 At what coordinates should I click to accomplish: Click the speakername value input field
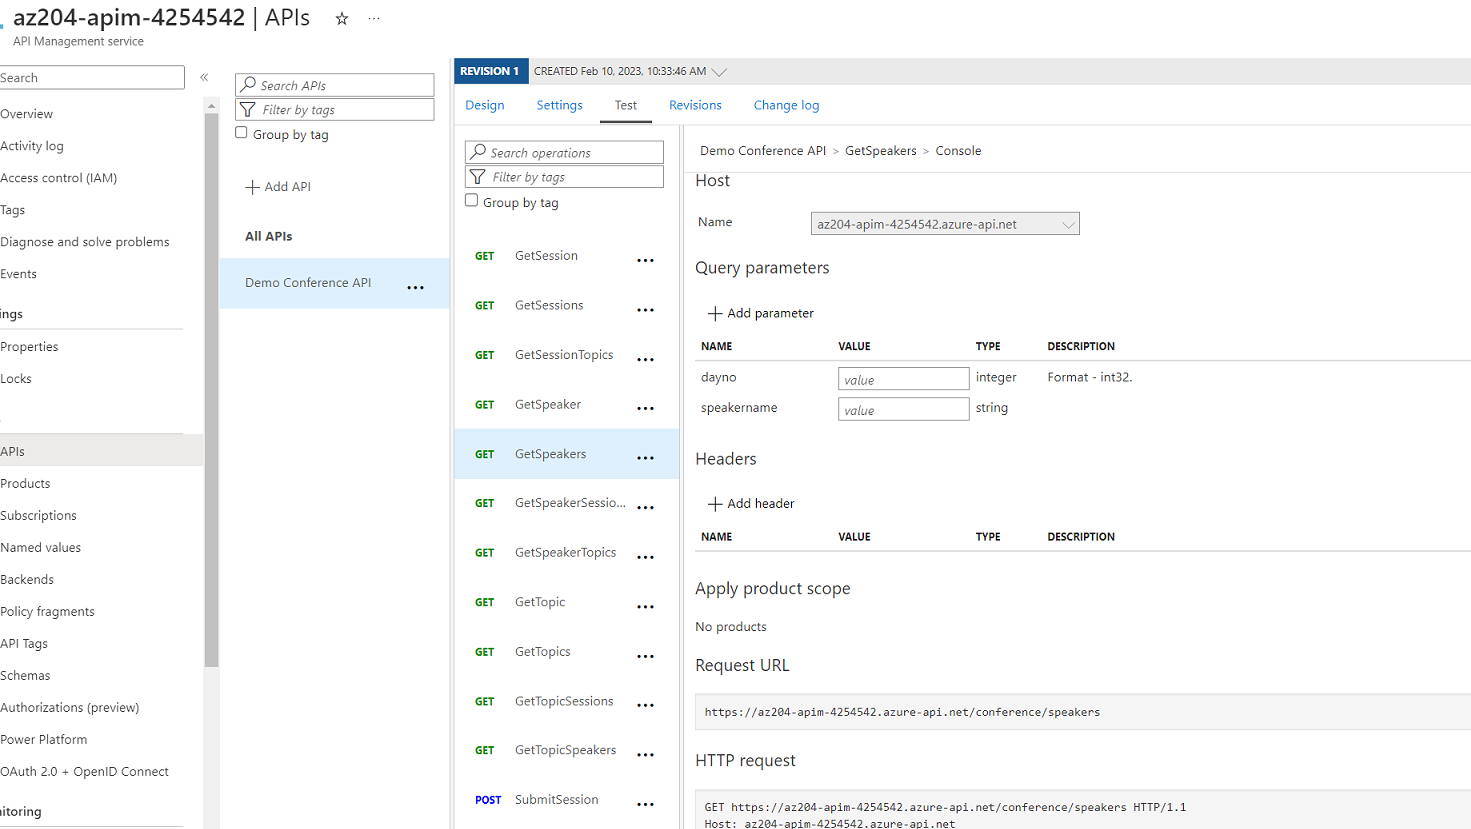tap(904, 409)
